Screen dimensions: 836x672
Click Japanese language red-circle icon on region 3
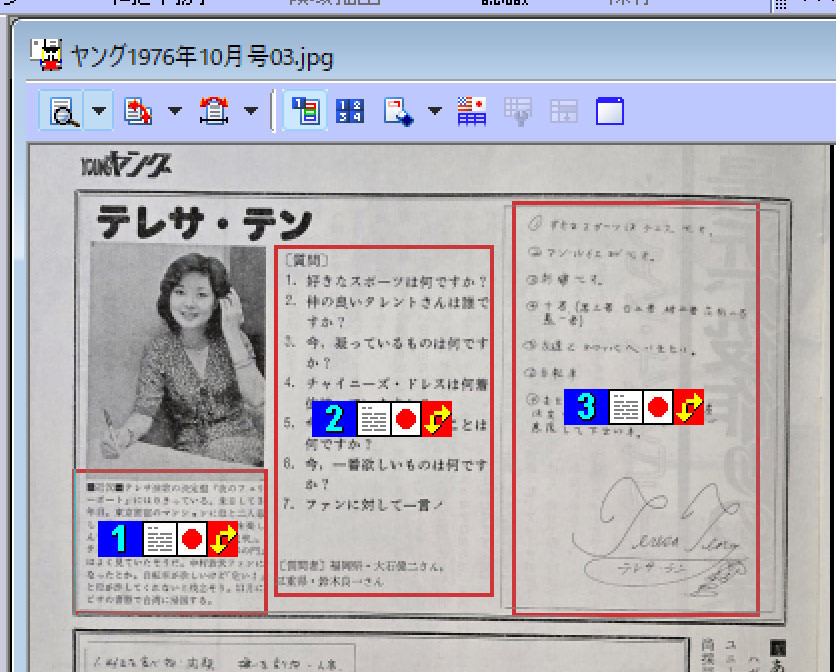657,406
